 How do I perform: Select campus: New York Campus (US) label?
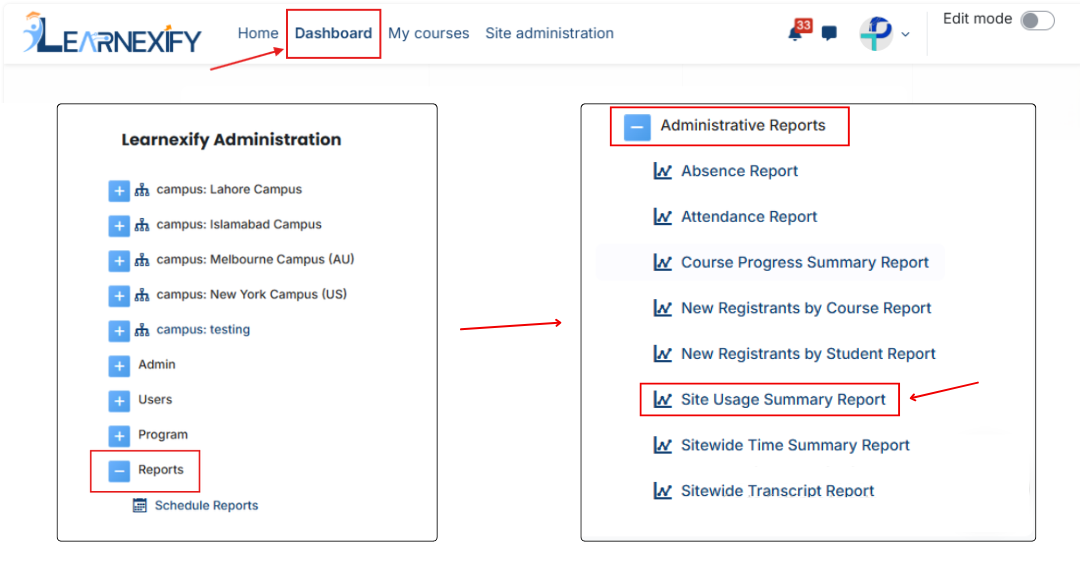click(x=252, y=295)
